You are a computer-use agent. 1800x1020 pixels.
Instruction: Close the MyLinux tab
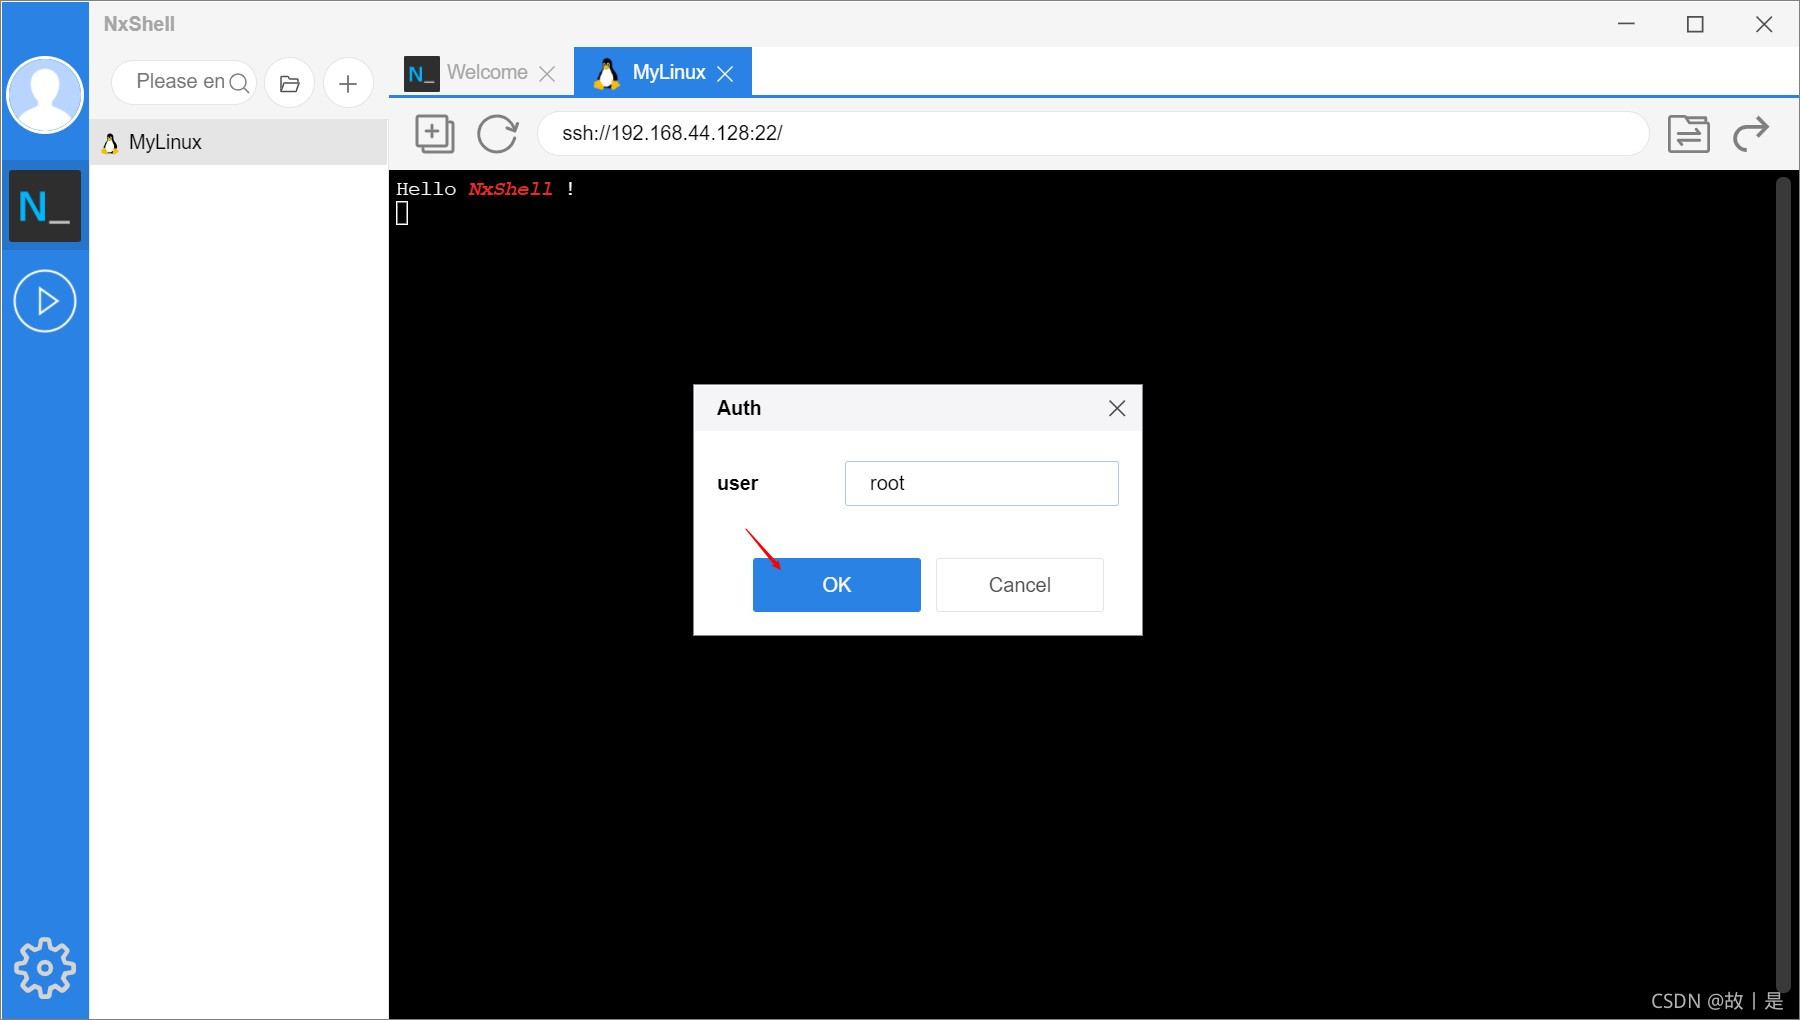point(725,74)
